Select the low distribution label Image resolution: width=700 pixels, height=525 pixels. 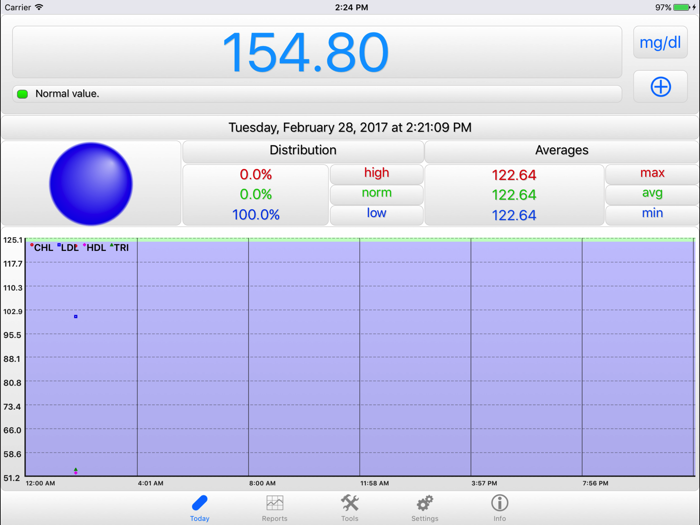tap(376, 214)
